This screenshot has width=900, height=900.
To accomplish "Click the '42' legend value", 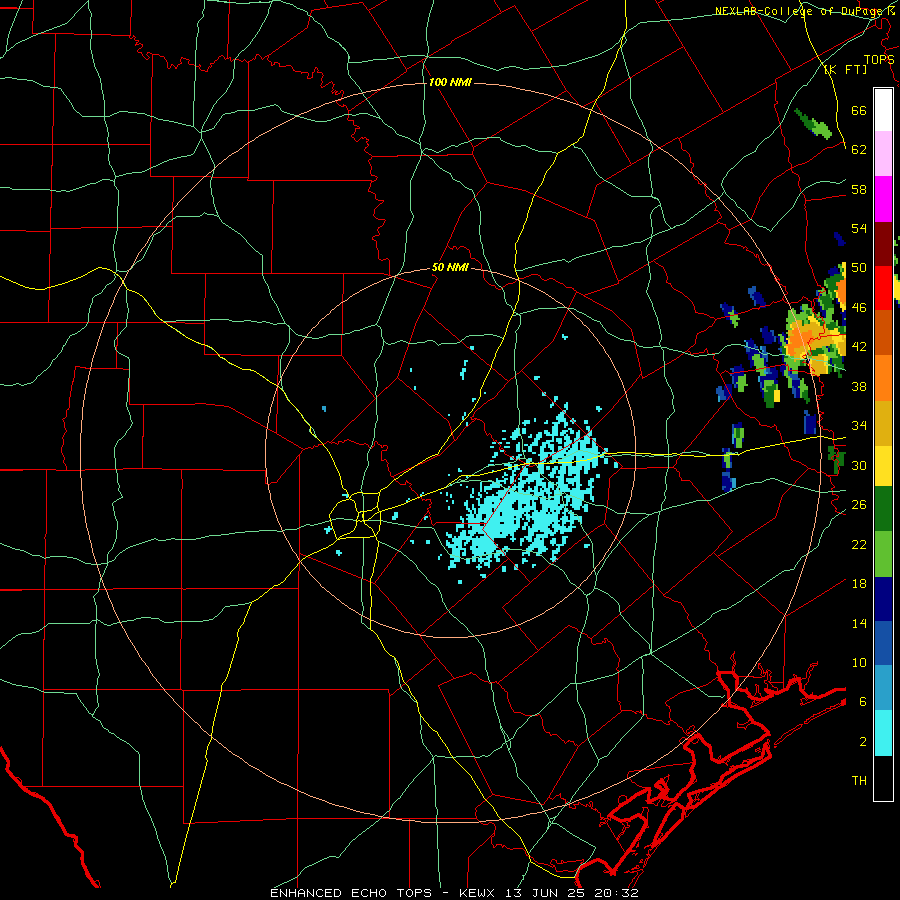I will pyautogui.click(x=859, y=347).
